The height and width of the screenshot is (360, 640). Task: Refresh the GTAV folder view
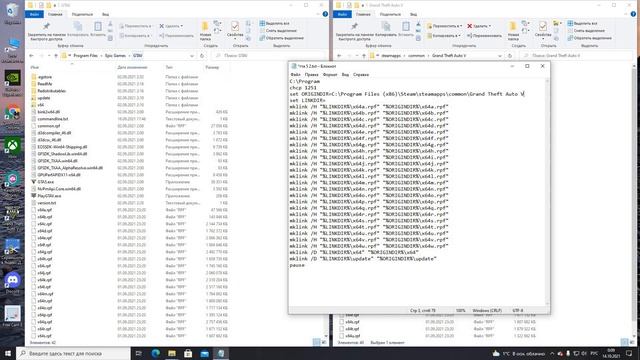202,56
